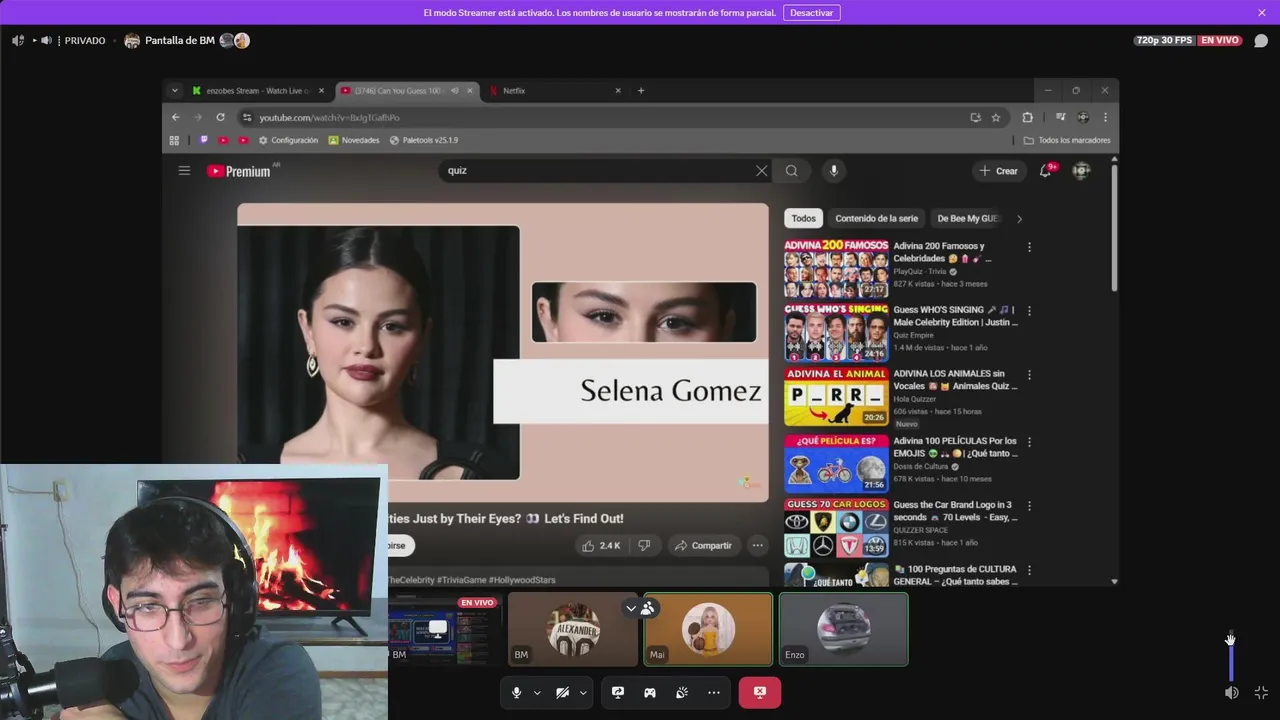Image resolution: width=1280 pixels, height=720 pixels.
Task: Open Guess WHO'S SINGING video title
Action: pyautogui.click(x=955, y=316)
